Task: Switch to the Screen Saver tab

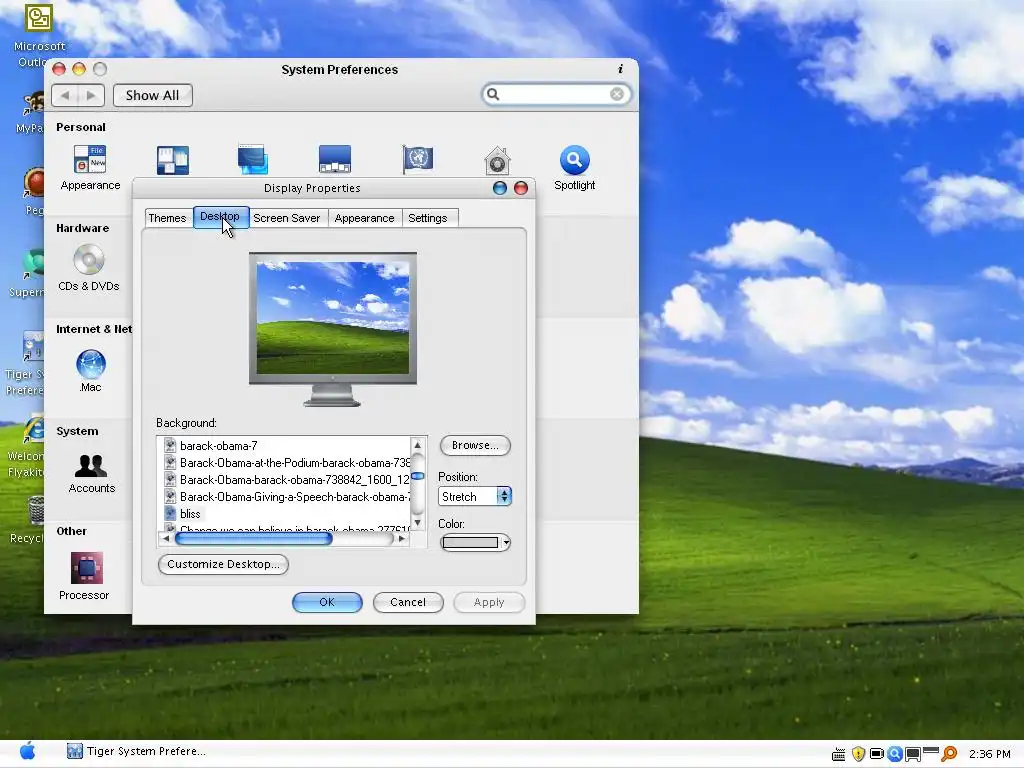Action: pos(287,218)
